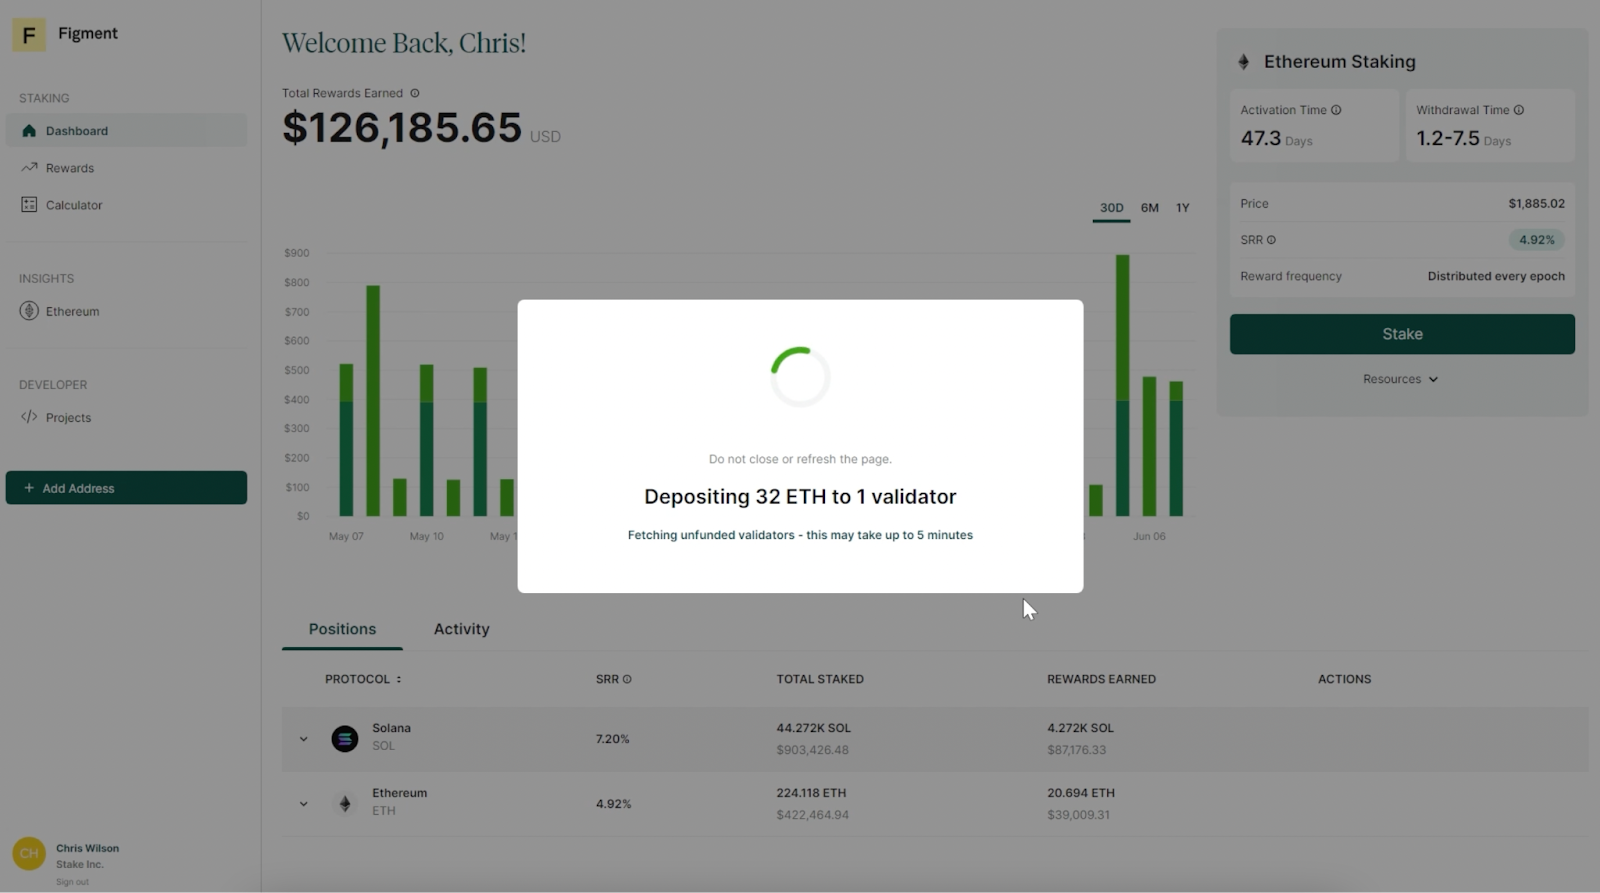The image size is (1600, 893).
Task: Select the 1Y chart range
Action: (x=1183, y=208)
